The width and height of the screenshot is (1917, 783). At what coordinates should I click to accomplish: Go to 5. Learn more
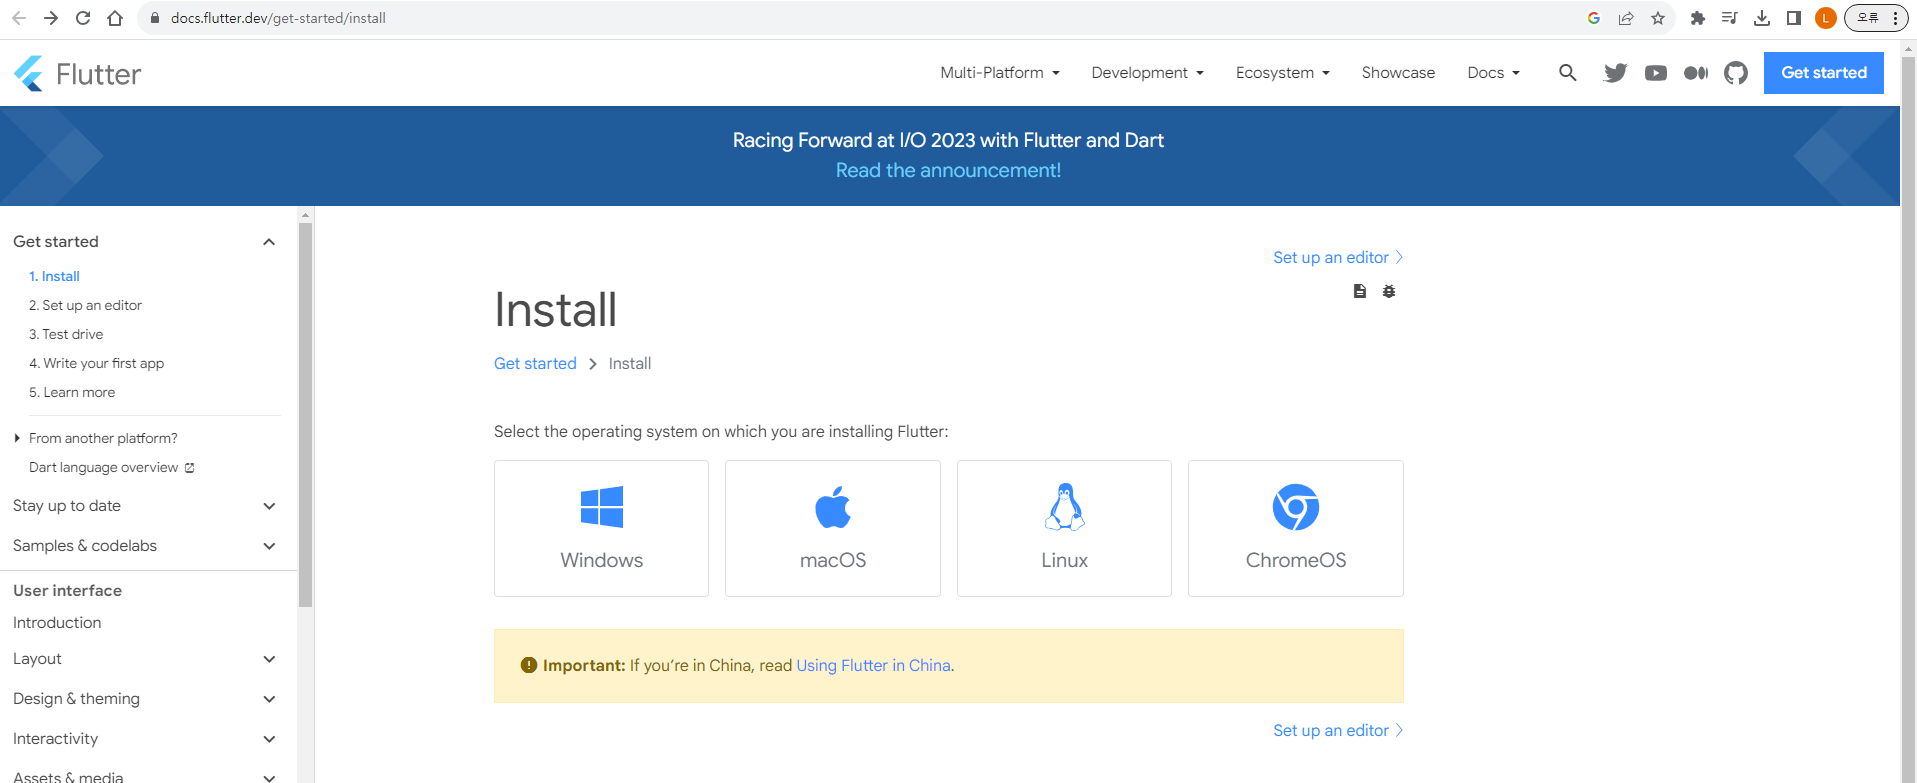coord(72,392)
